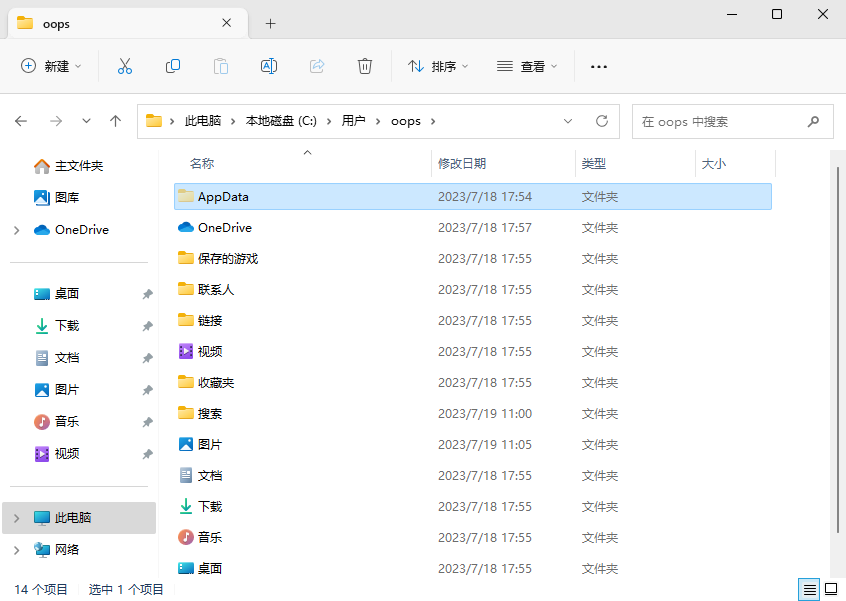Image resolution: width=846 pixels, height=601 pixels.
Task: Open the See more ellipsis menu
Action: coord(598,66)
